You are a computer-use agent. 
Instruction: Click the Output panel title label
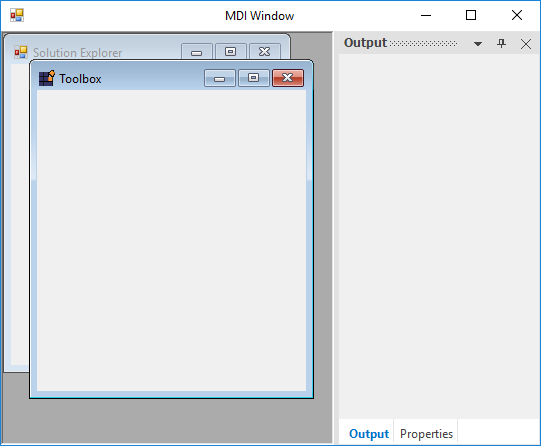[365, 43]
